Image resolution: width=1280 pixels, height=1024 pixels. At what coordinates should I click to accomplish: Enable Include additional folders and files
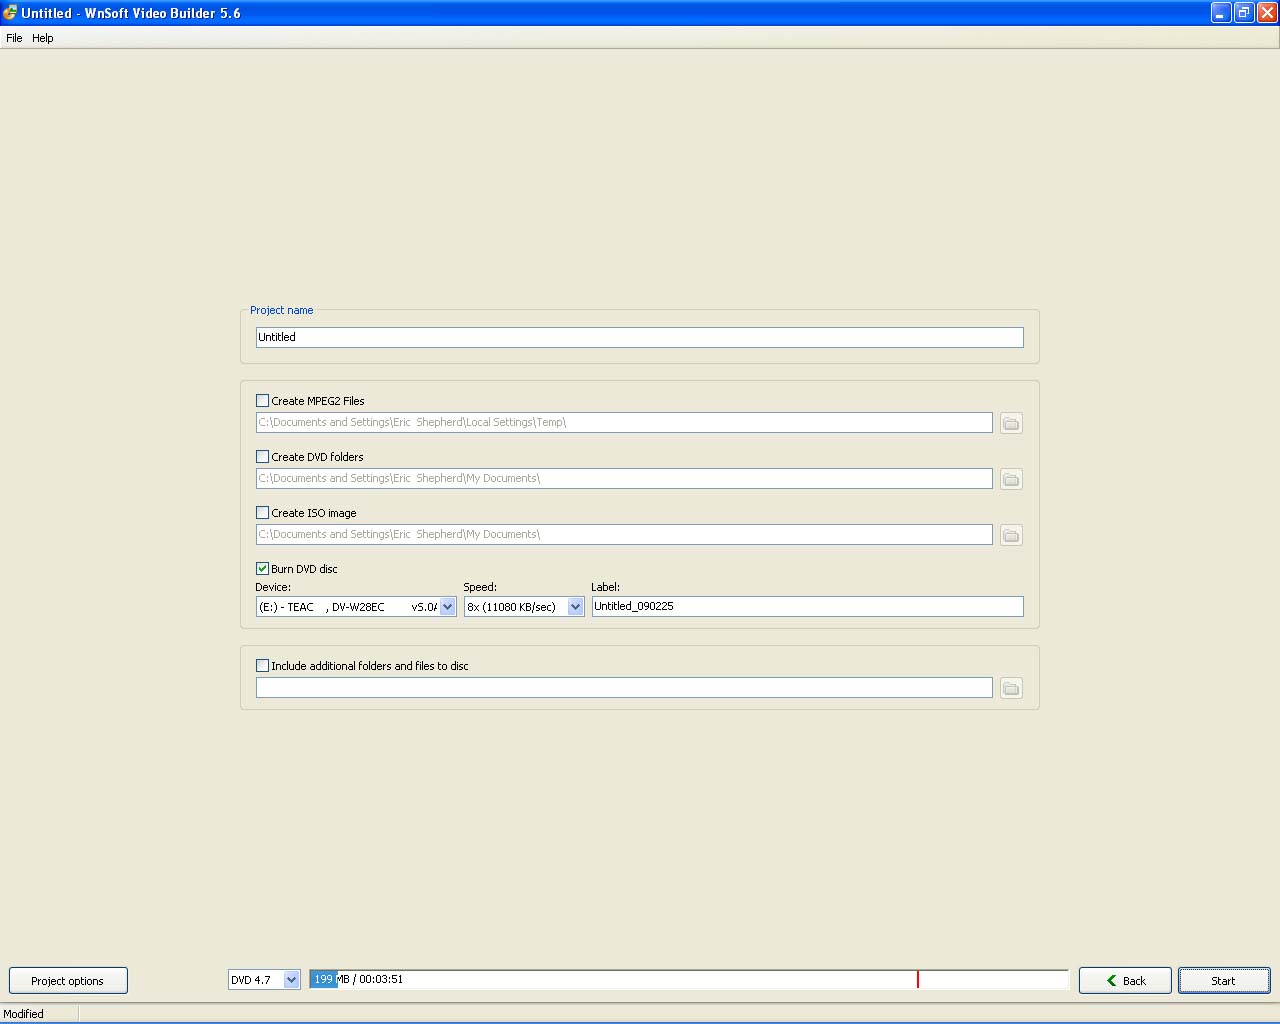click(263, 666)
